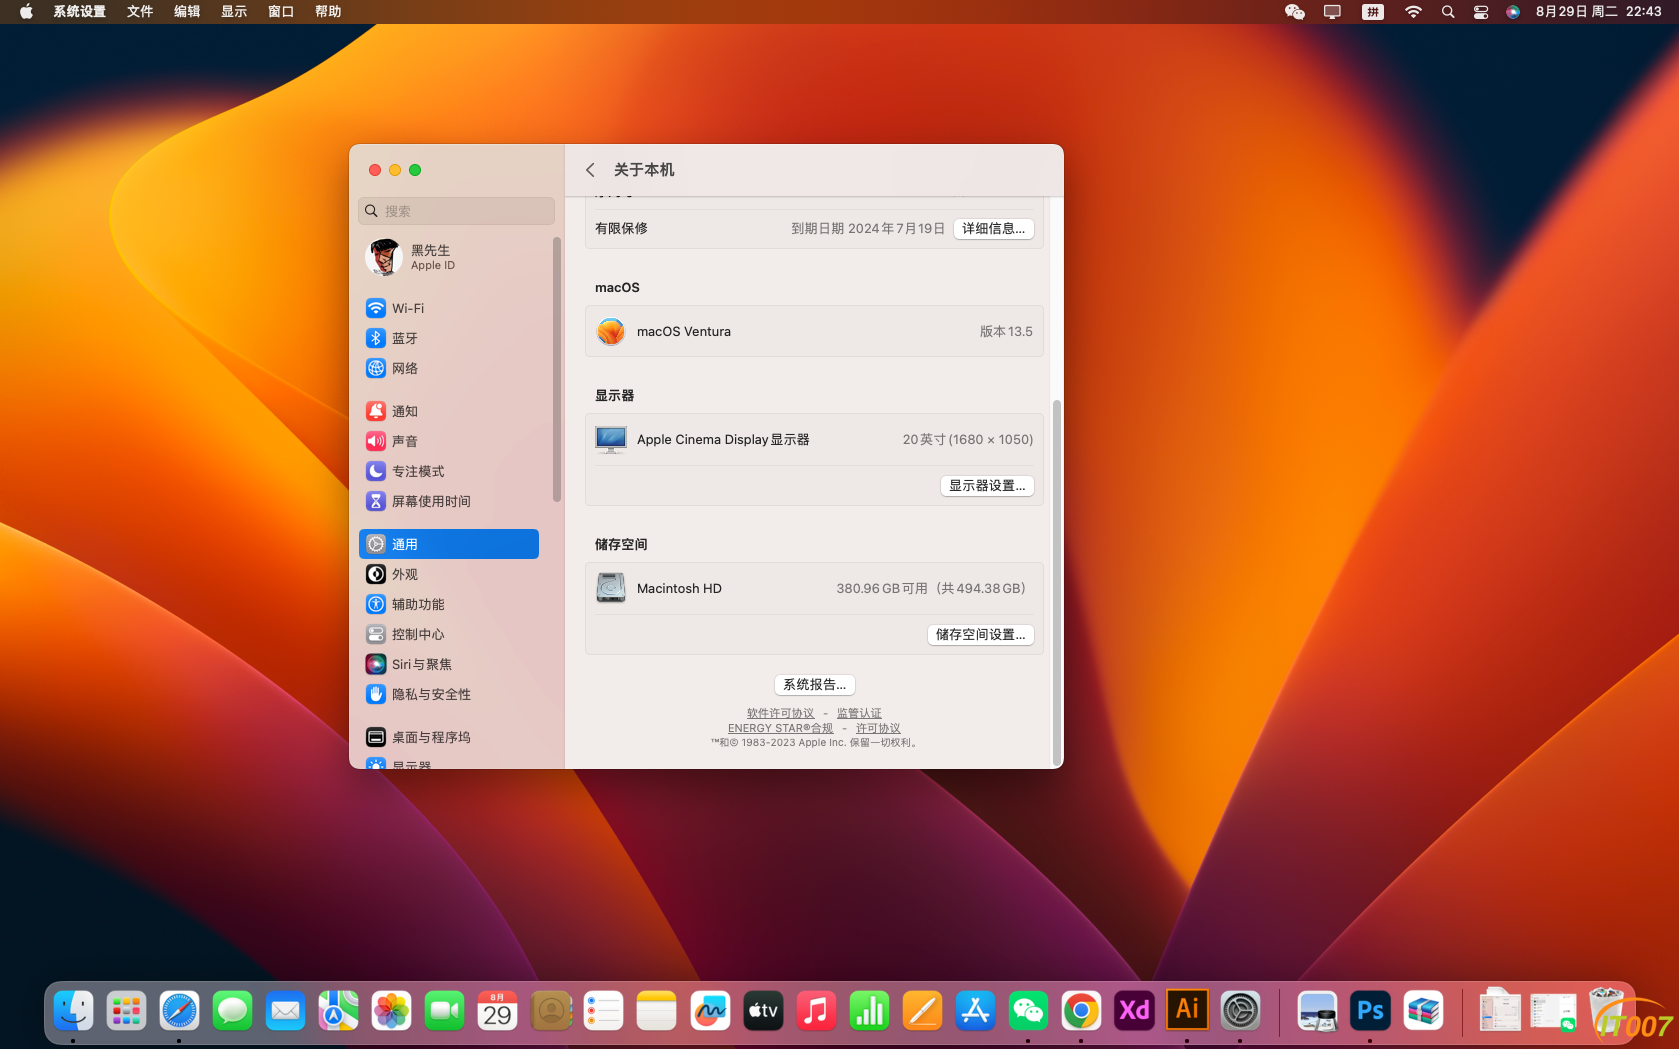This screenshot has height=1049, width=1679.
Task: Launch FaceTime from the Dock
Action: pyautogui.click(x=444, y=1011)
